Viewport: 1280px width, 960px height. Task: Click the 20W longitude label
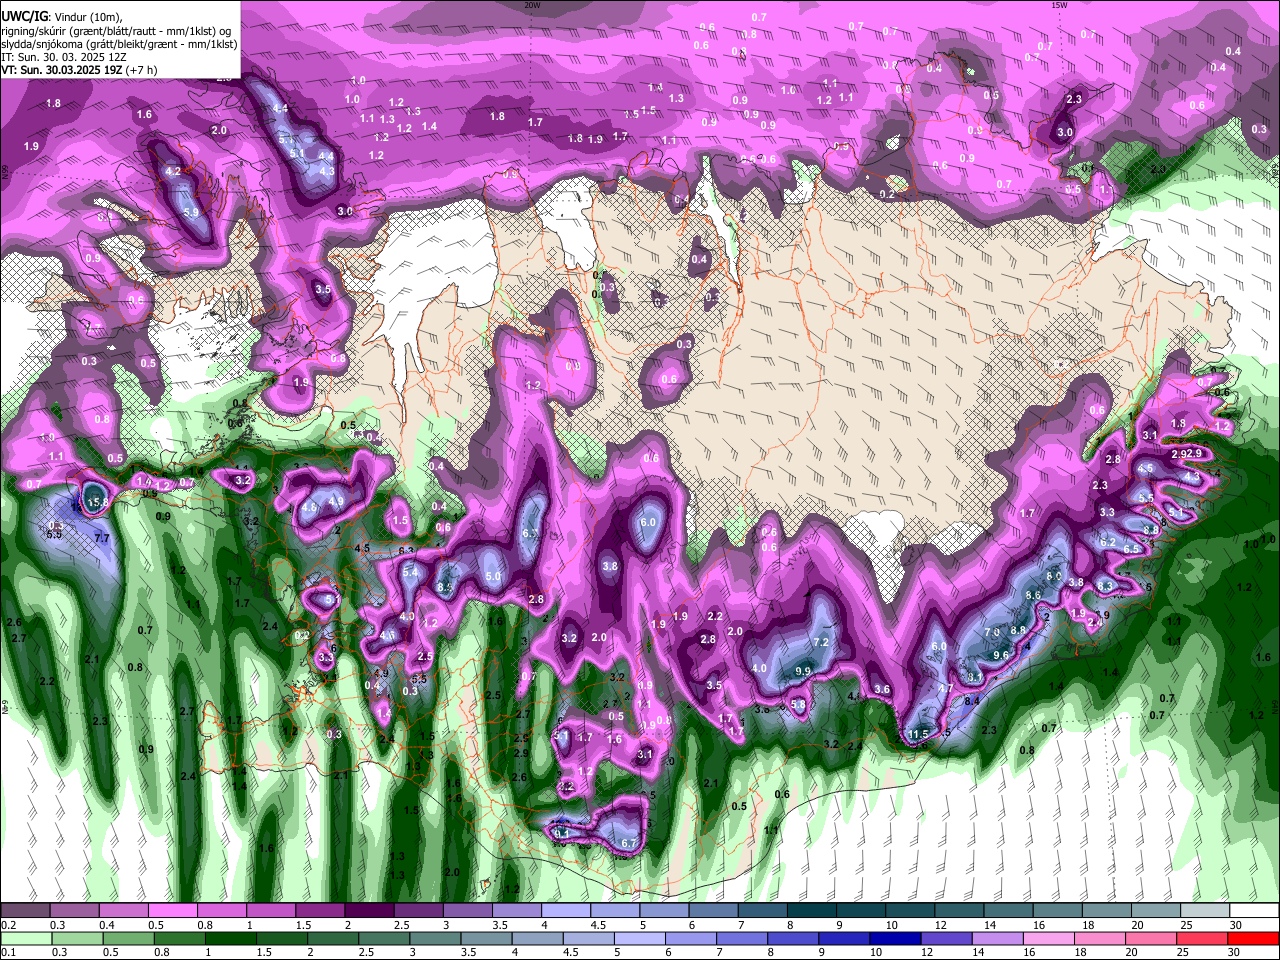coord(533,5)
